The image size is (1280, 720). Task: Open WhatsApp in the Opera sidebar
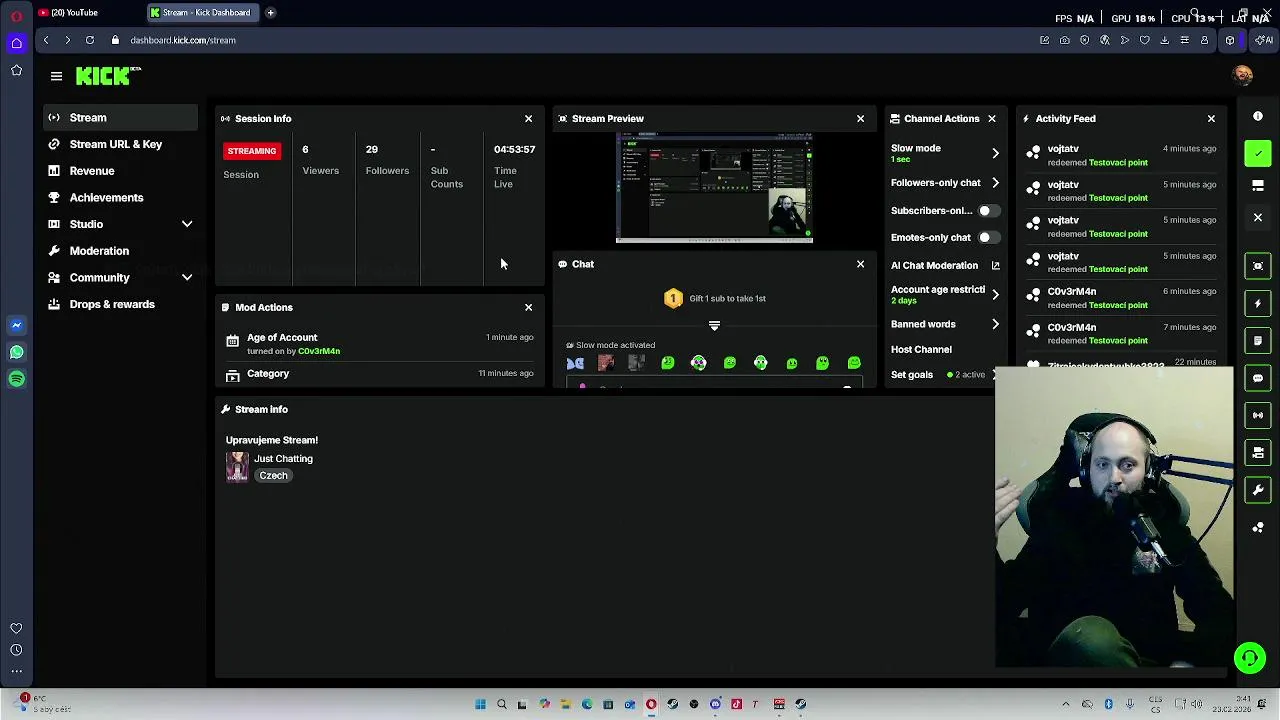coord(16,352)
